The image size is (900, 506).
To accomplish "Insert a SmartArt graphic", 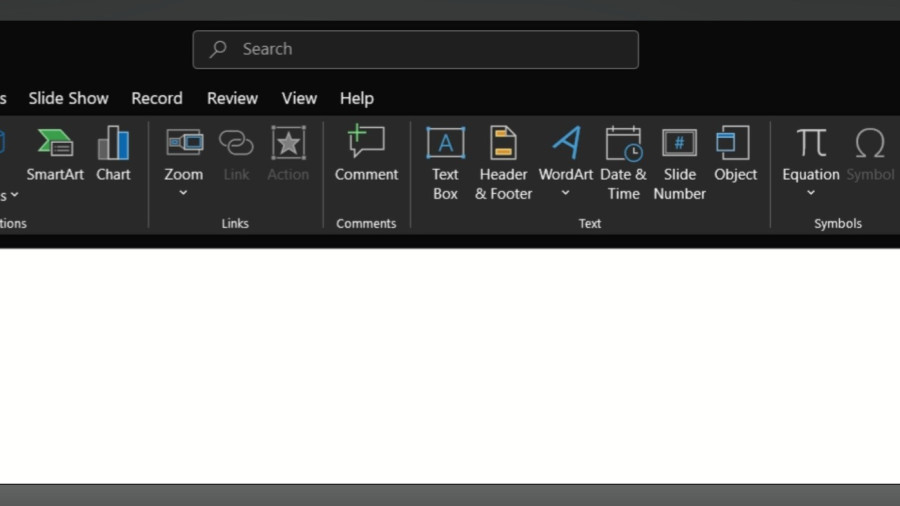I will pyautogui.click(x=55, y=154).
